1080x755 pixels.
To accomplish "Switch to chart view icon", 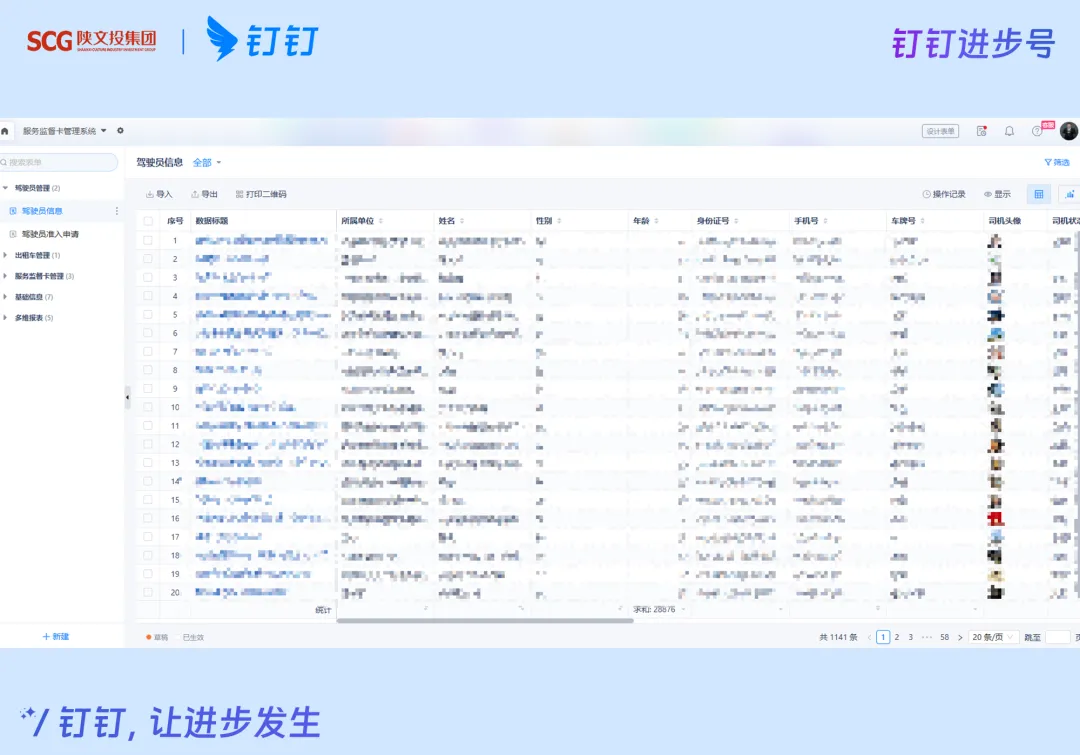I will click(1070, 194).
